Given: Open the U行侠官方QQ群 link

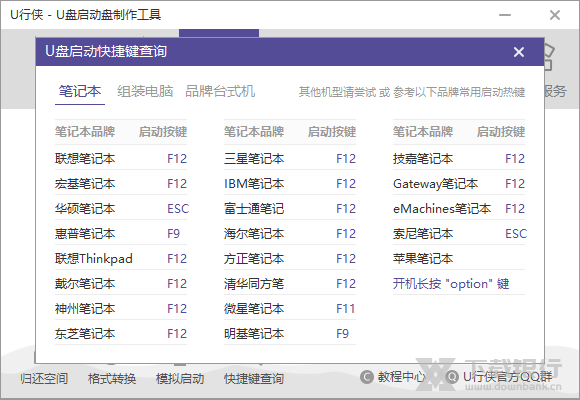Looking at the screenshot, I should [x=508, y=377].
